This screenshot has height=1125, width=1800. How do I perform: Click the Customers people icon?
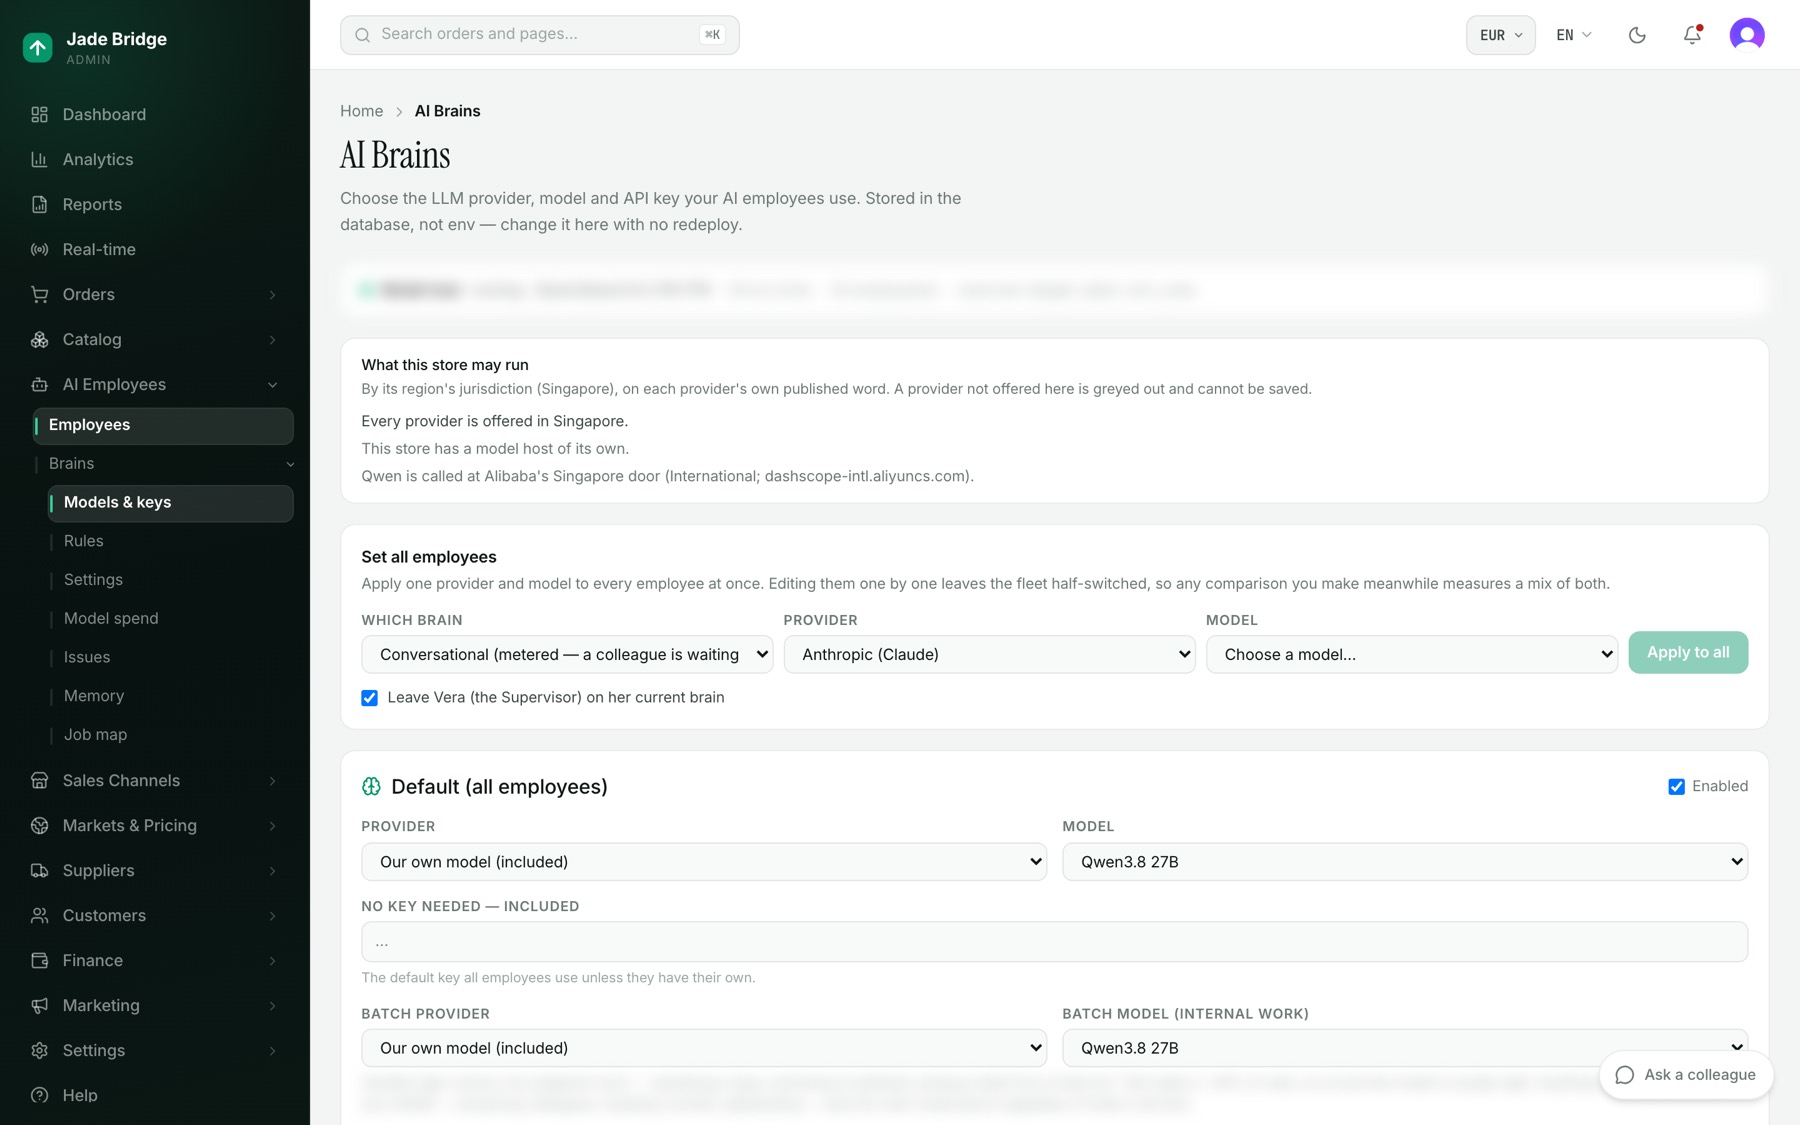pos(40,915)
